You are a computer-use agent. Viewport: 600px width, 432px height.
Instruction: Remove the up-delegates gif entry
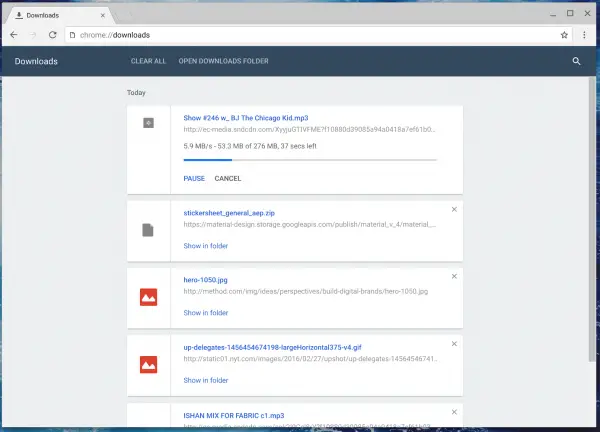(x=454, y=344)
